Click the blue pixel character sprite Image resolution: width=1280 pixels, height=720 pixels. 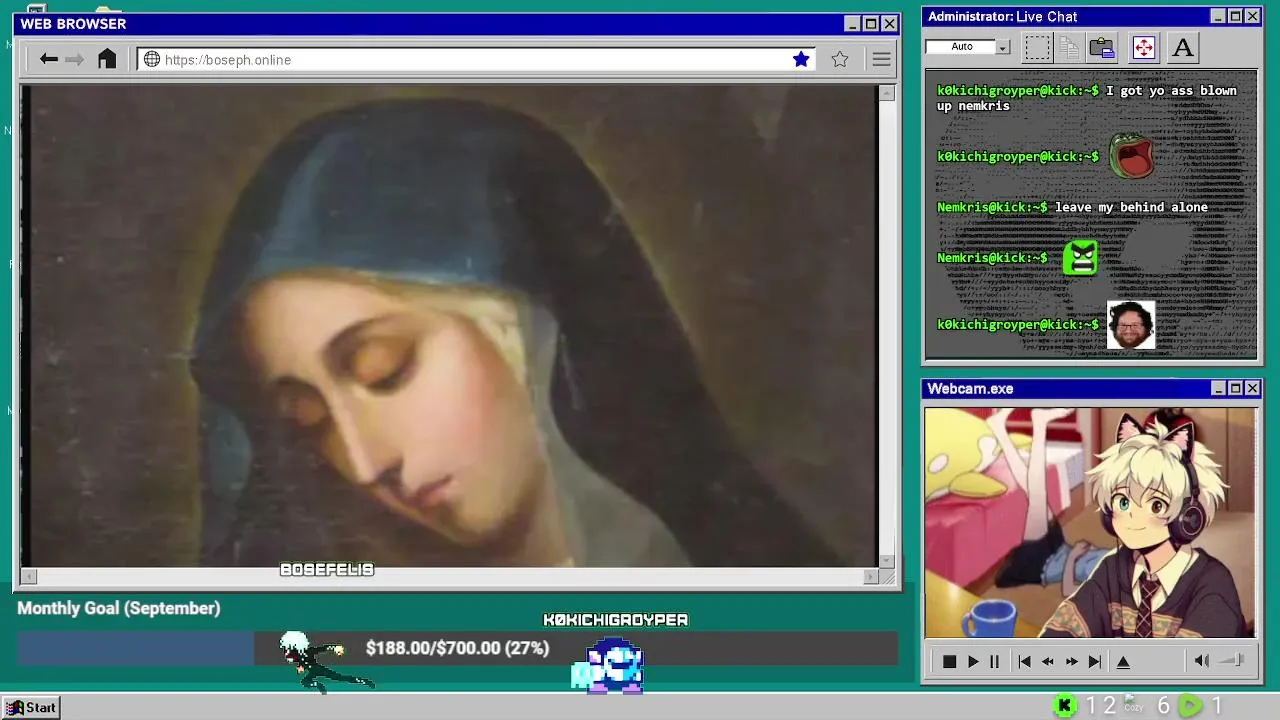click(609, 664)
